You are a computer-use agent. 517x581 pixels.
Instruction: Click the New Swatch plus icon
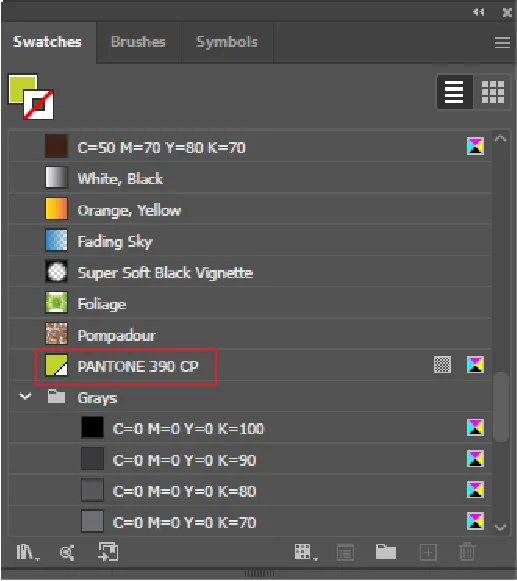tap(428, 552)
